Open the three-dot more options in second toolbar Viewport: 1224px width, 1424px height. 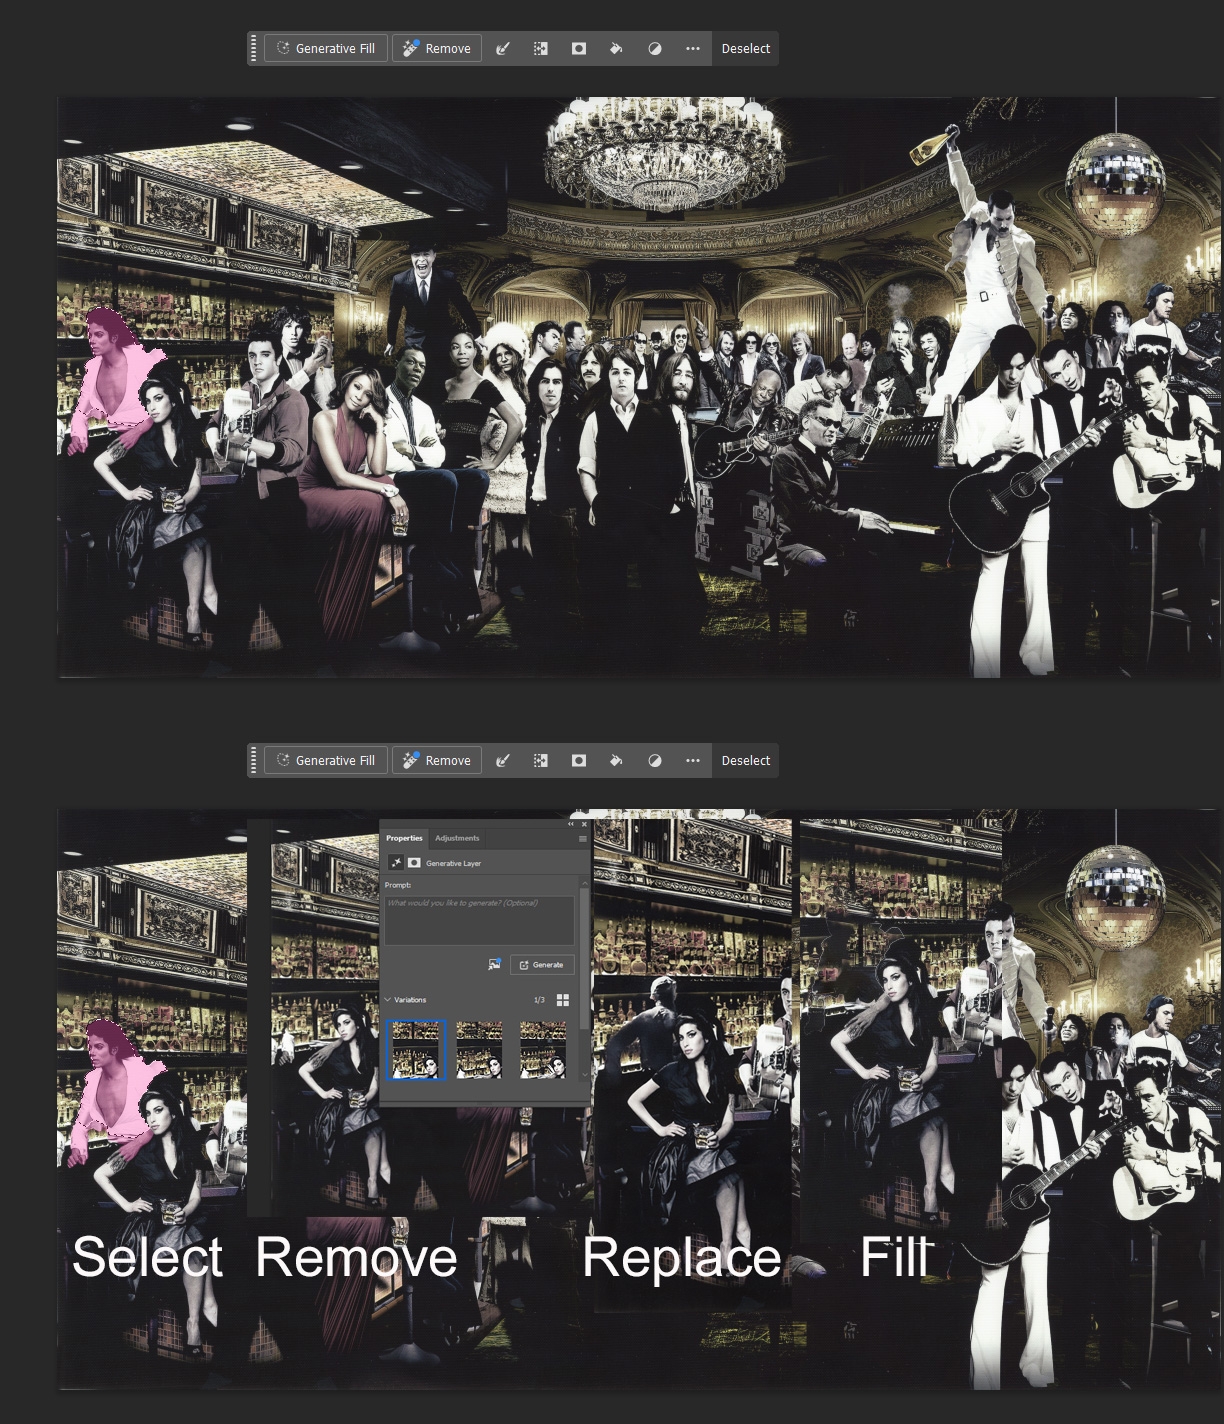tap(693, 760)
